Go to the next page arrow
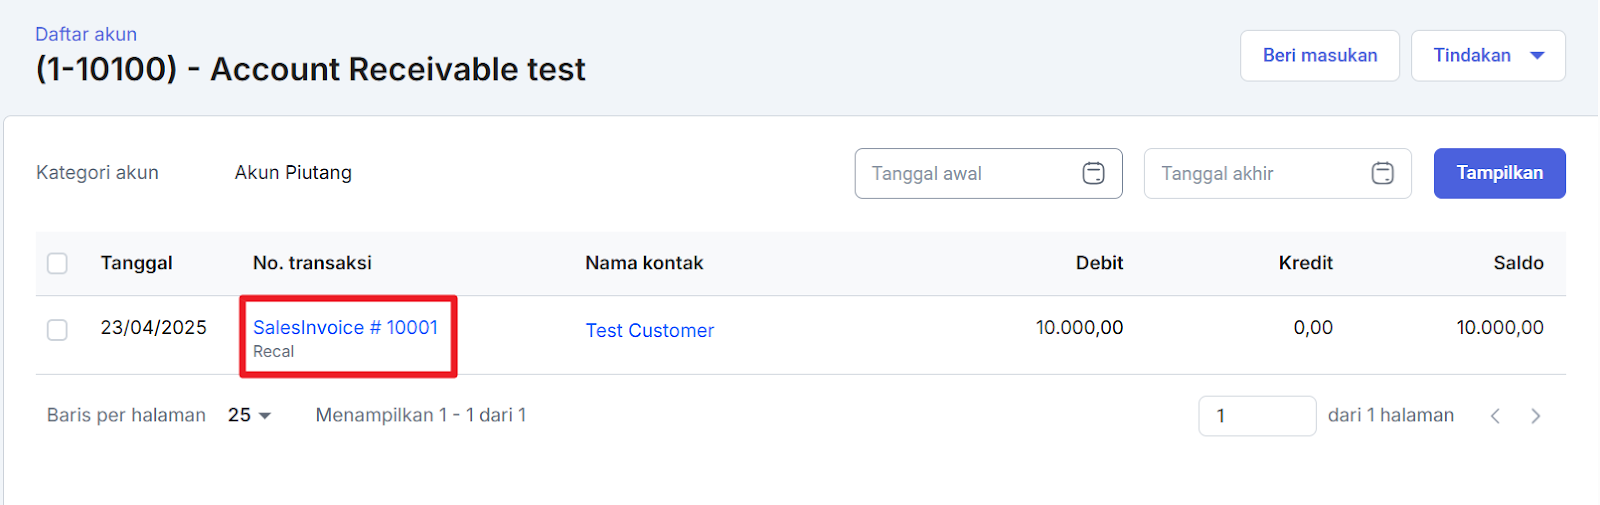 pos(1535,416)
